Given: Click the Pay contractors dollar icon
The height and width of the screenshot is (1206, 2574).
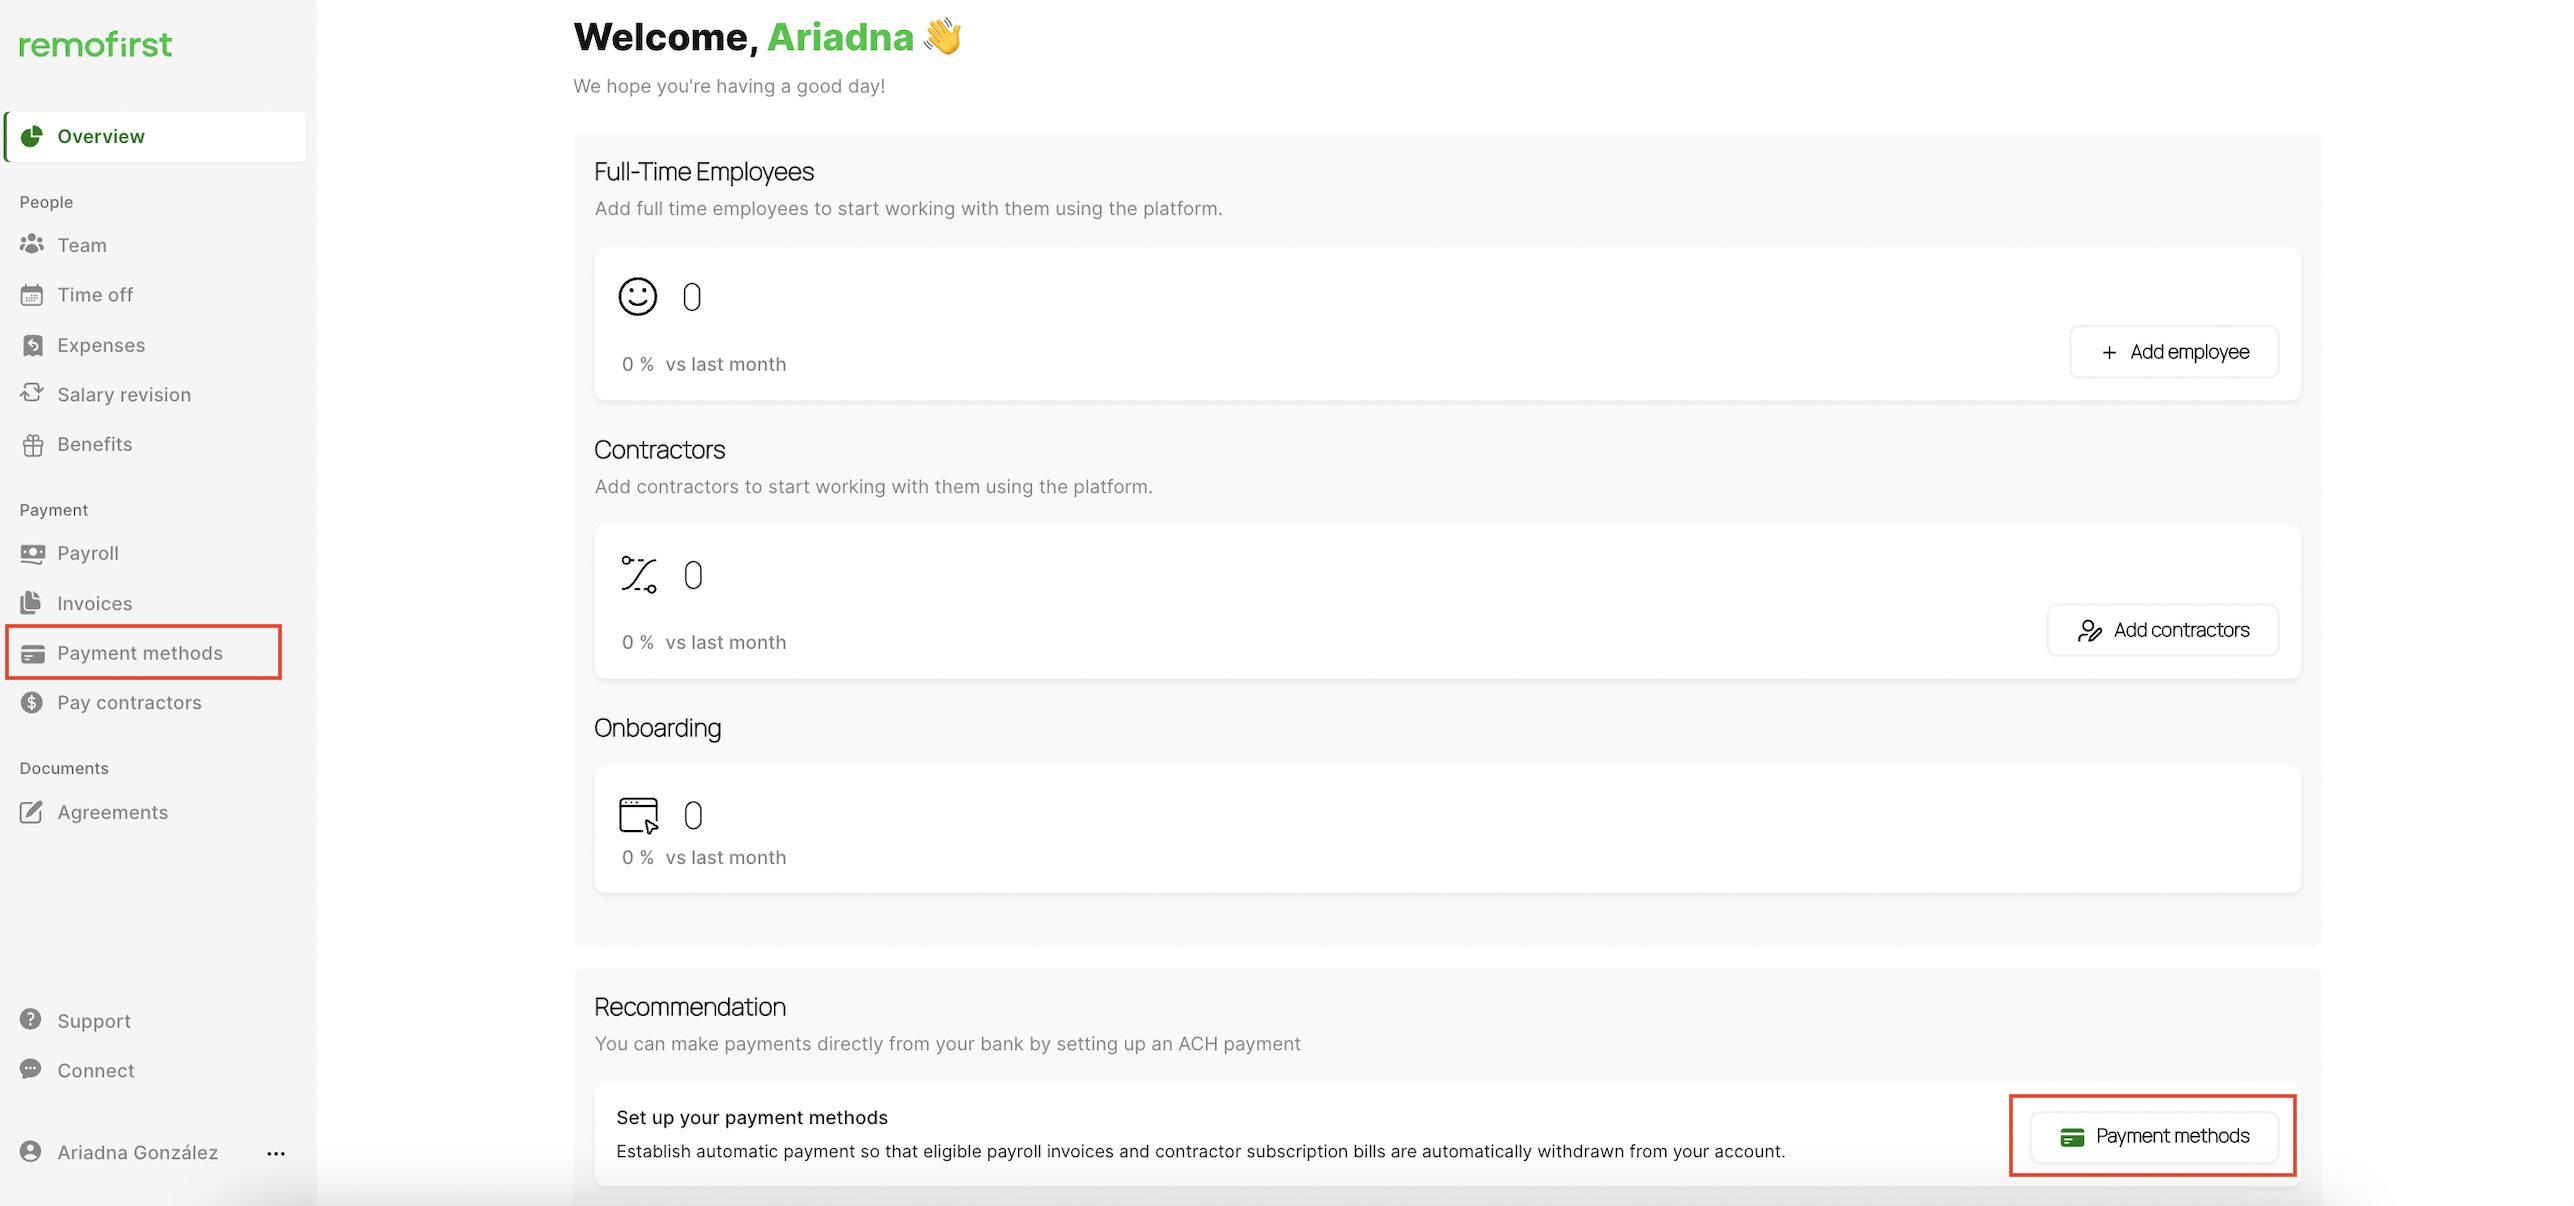Looking at the screenshot, I should coord(32,702).
